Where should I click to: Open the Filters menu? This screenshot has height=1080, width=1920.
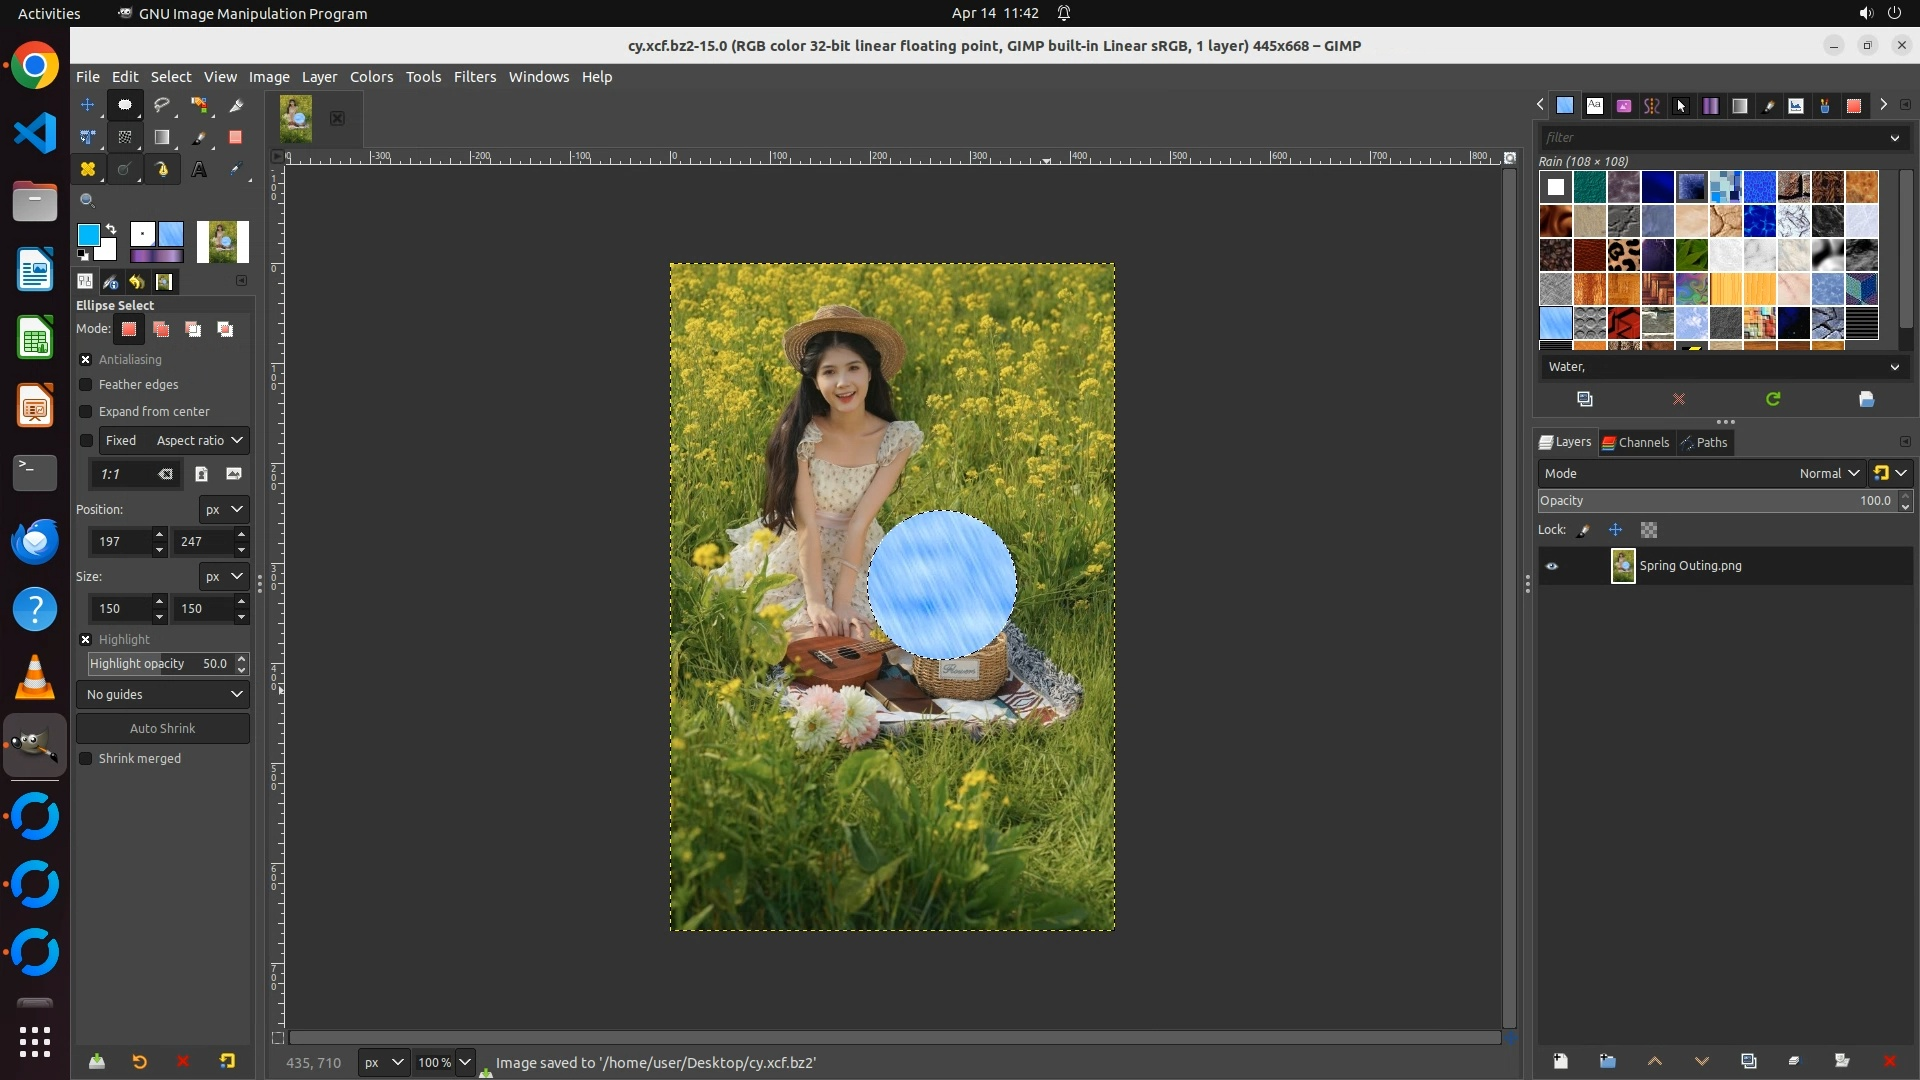pyautogui.click(x=474, y=77)
